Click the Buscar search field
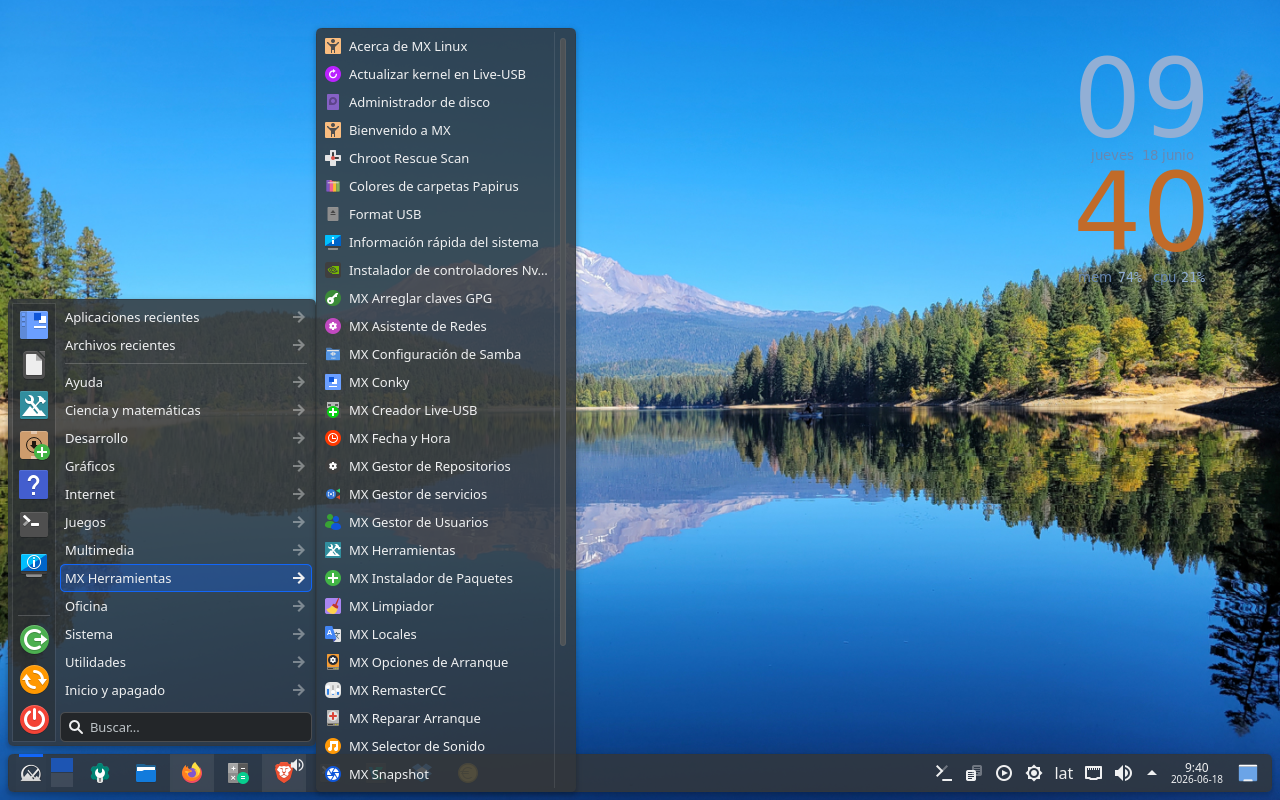The image size is (1280, 800). point(186,727)
